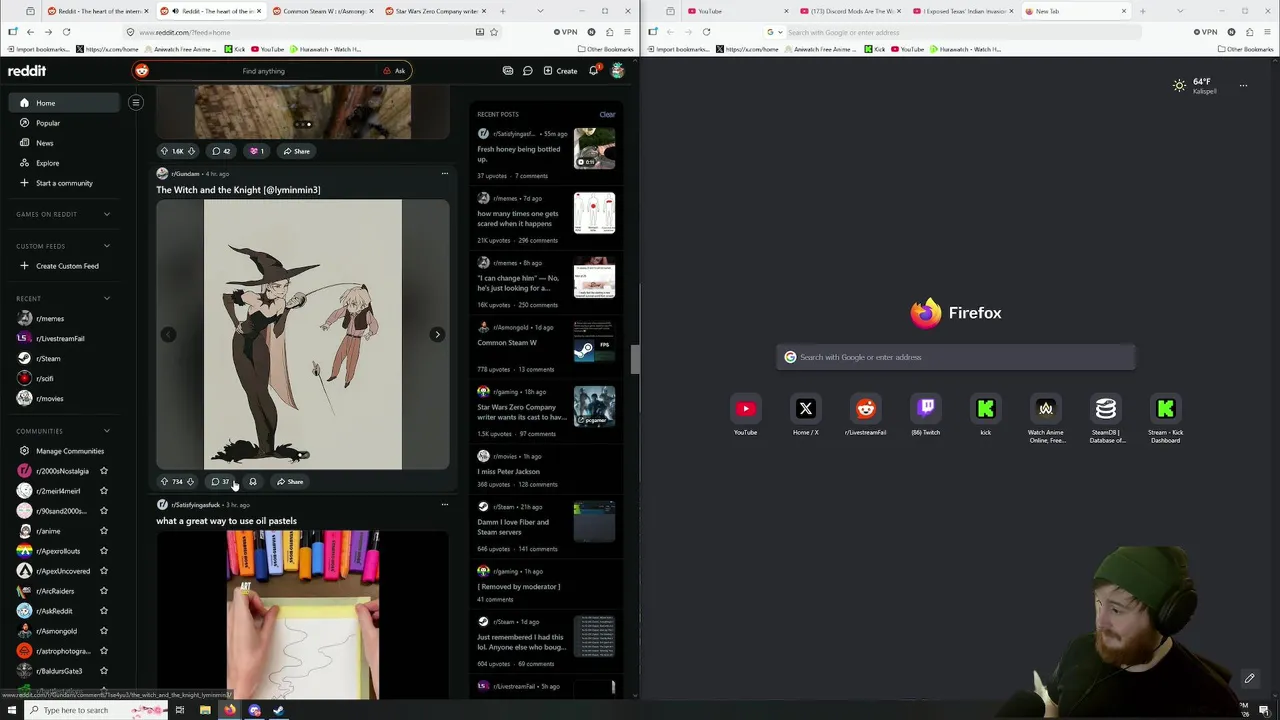Favorite r/Asmongold with star
The width and height of the screenshot is (1280, 720).
tap(103, 631)
